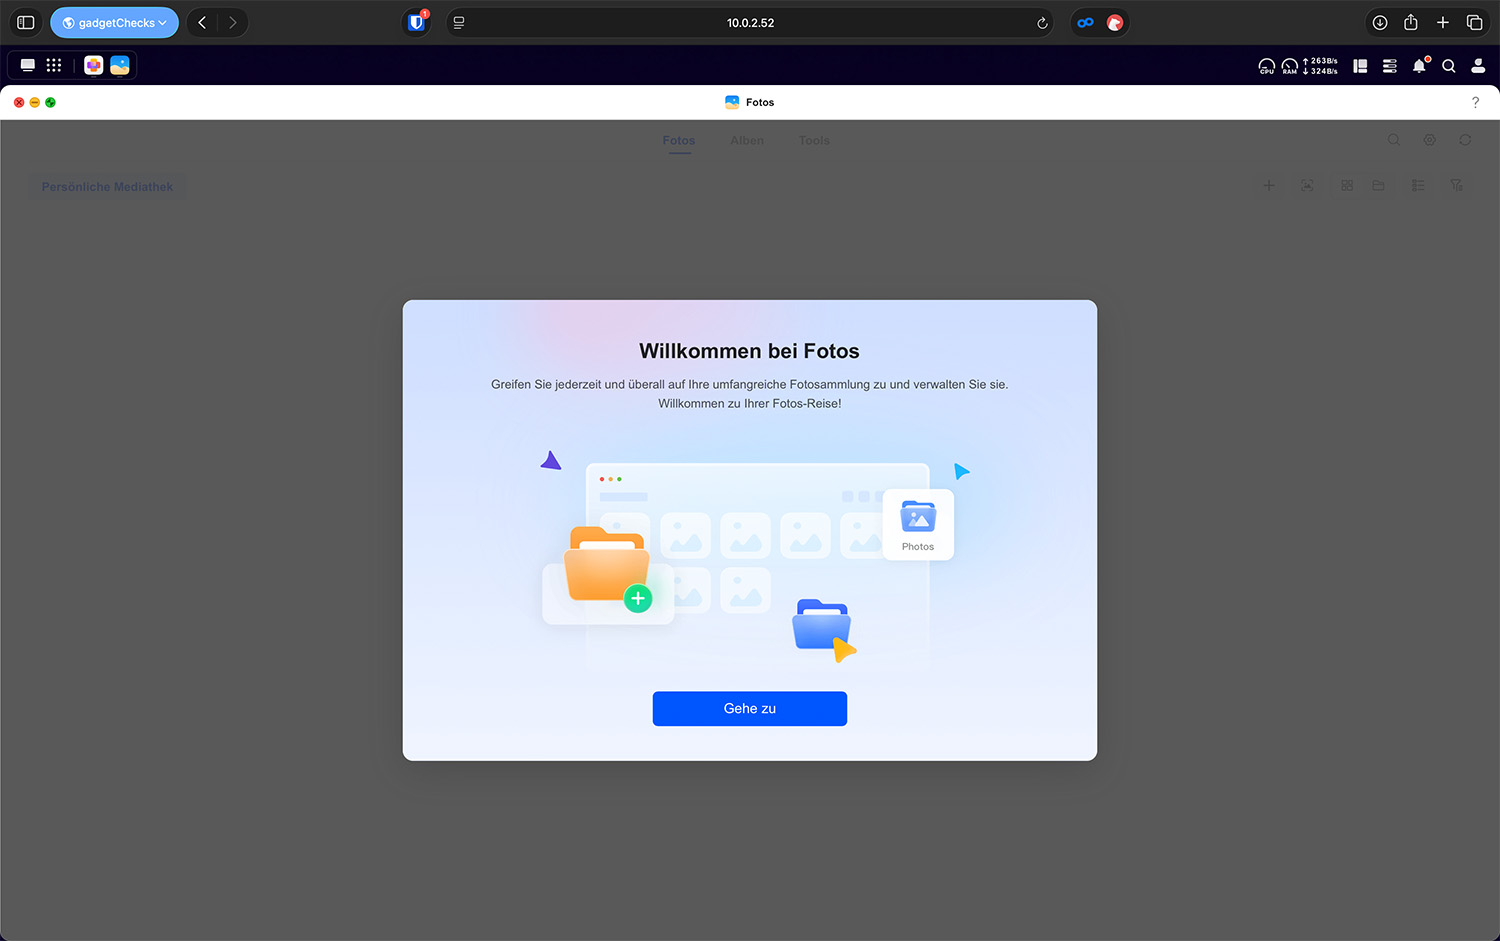This screenshot has width=1500, height=941.
Task: Open the apps grid launcher
Action: (54, 65)
